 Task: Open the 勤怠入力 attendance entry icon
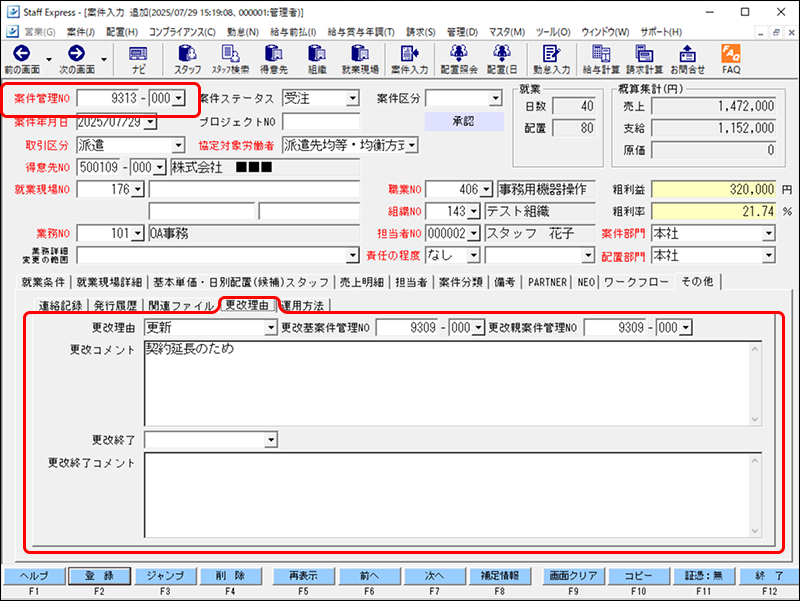(x=552, y=59)
